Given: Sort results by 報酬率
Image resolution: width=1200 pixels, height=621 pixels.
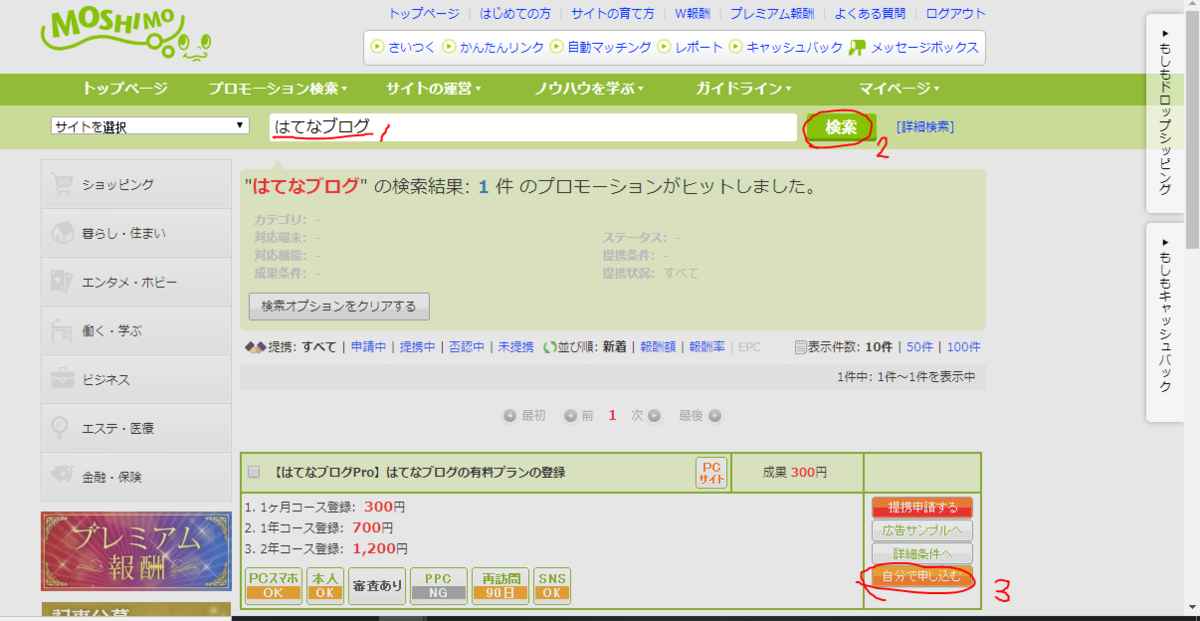Looking at the screenshot, I should pyautogui.click(x=707, y=347).
